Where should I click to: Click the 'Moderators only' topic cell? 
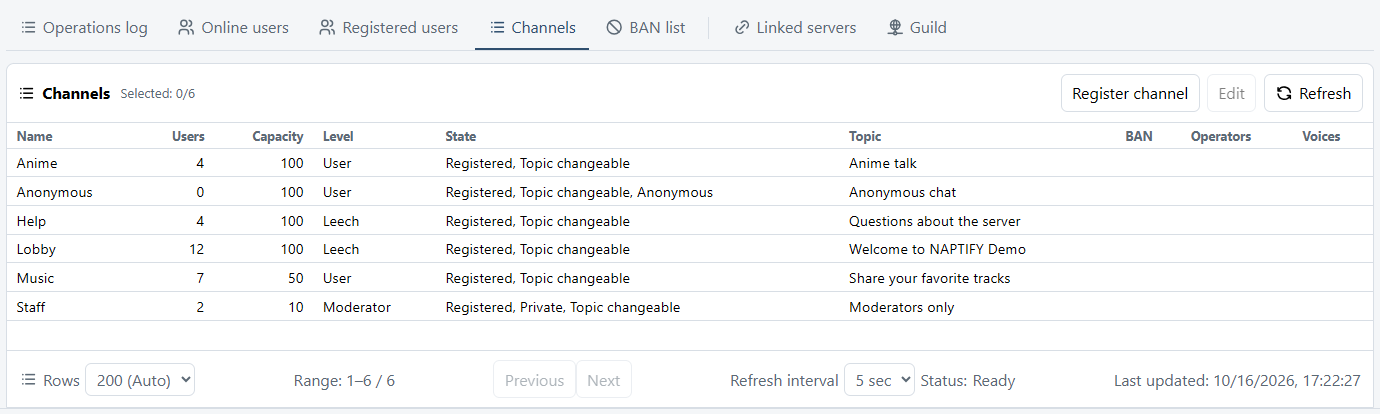coord(902,307)
